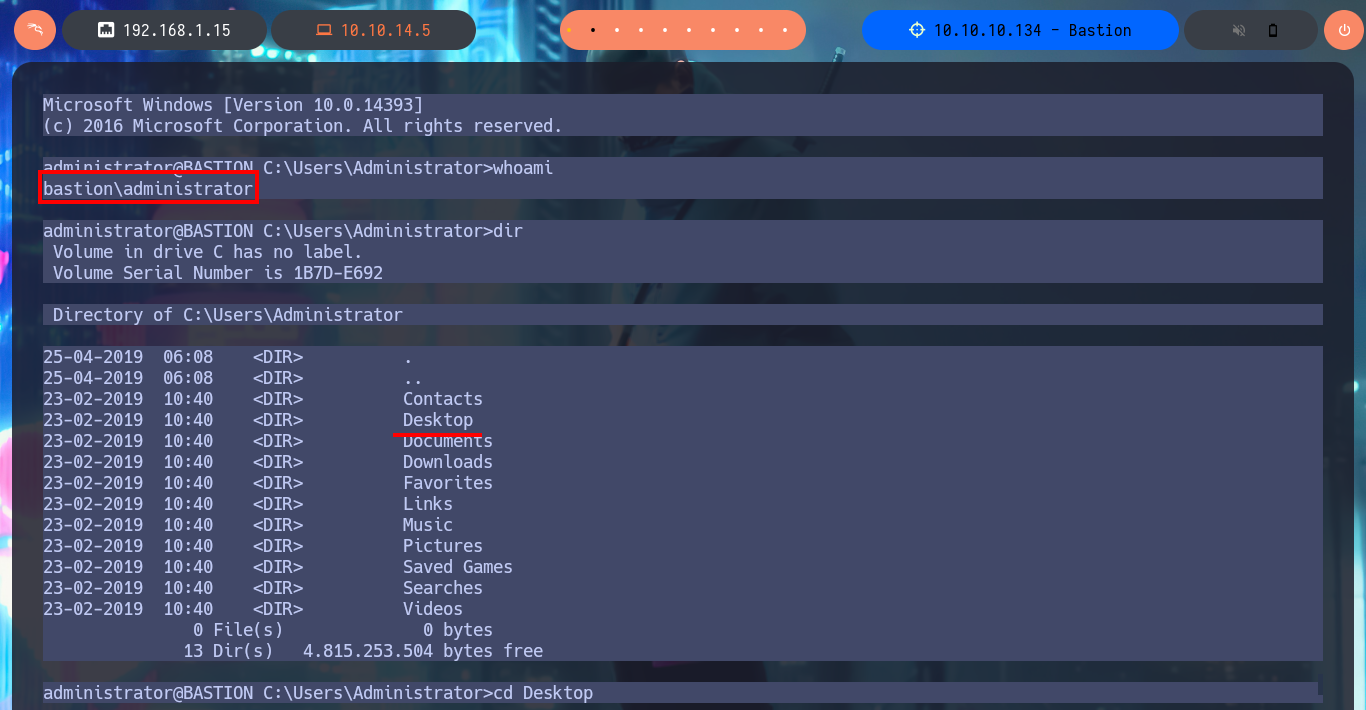Click the 192.168.1.15 local IP module
The width and height of the screenshot is (1366, 710).
coord(166,30)
